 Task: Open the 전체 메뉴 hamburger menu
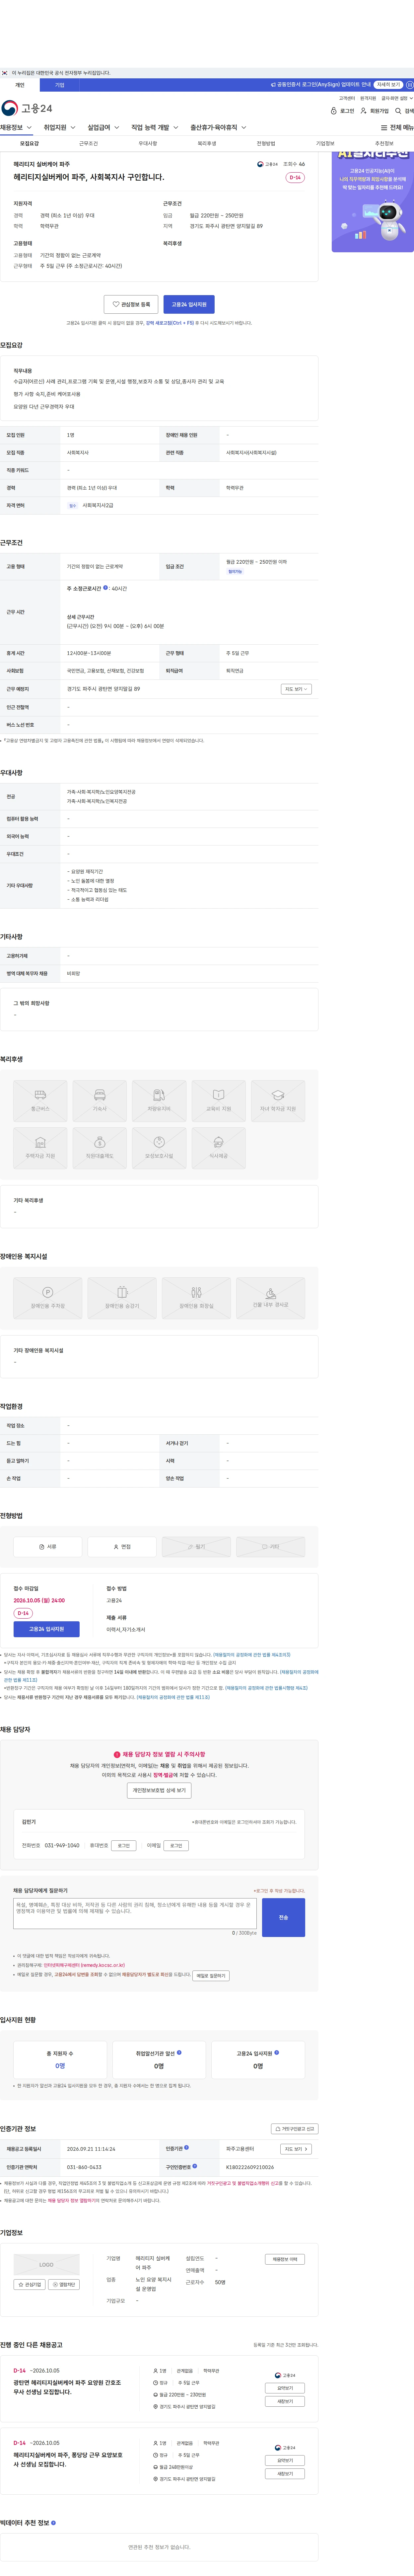click(397, 128)
